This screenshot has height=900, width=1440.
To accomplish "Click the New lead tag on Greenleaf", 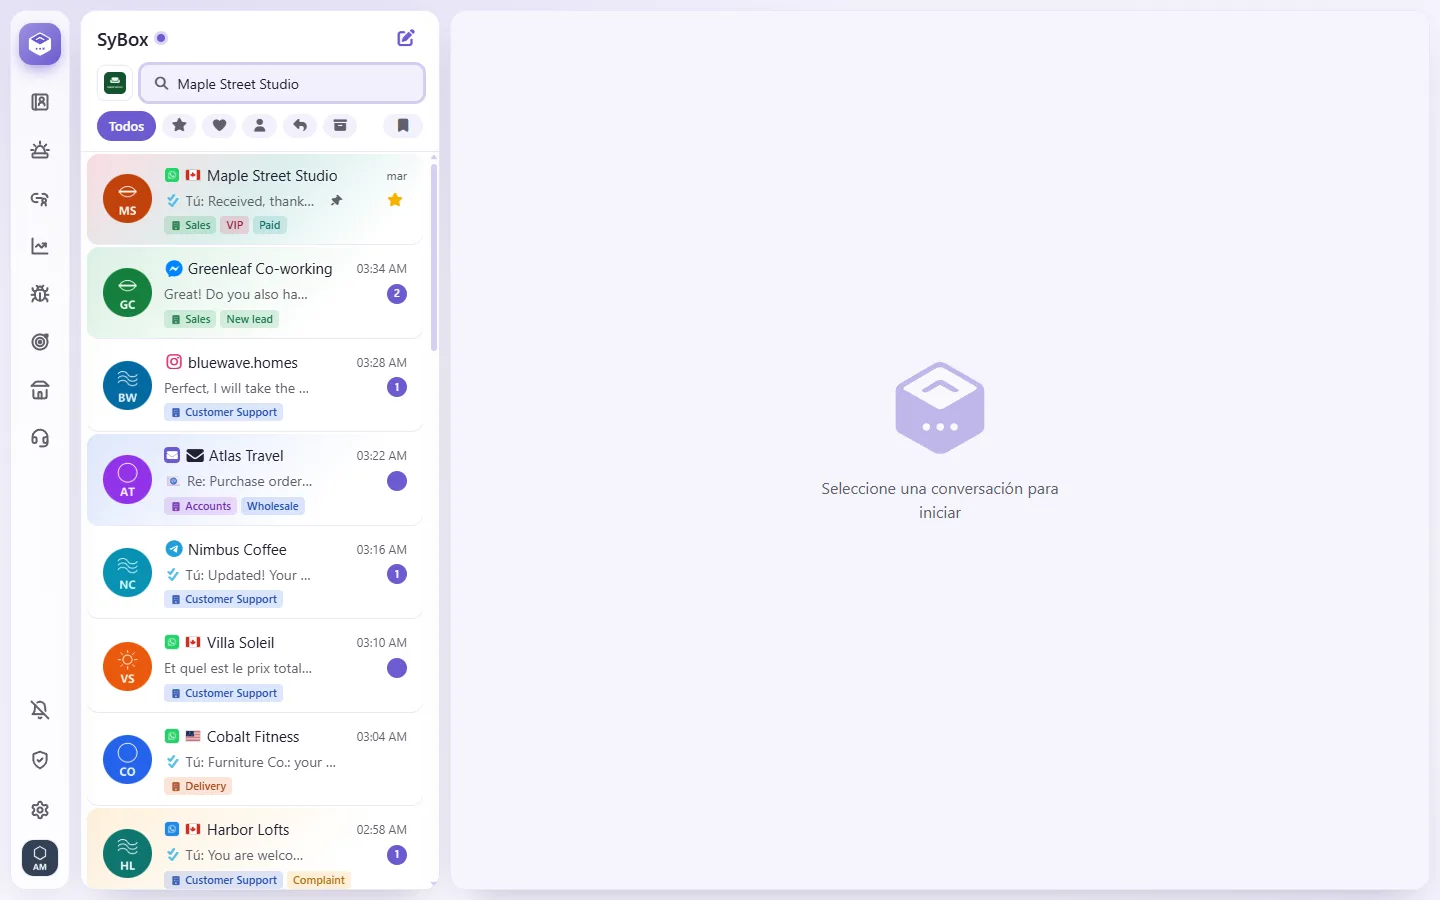I will (x=250, y=319).
